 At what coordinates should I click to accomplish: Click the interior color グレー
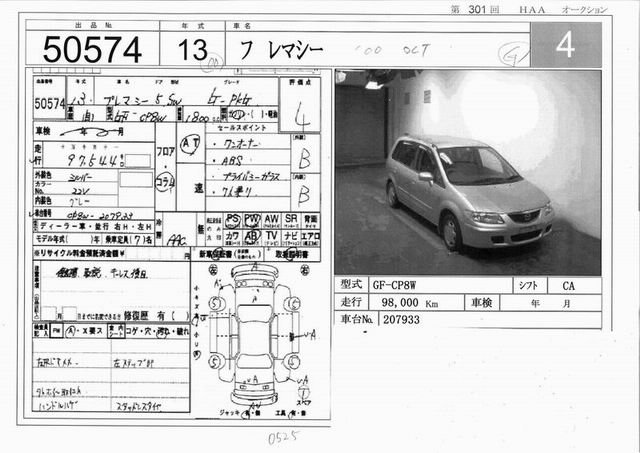coord(78,202)
